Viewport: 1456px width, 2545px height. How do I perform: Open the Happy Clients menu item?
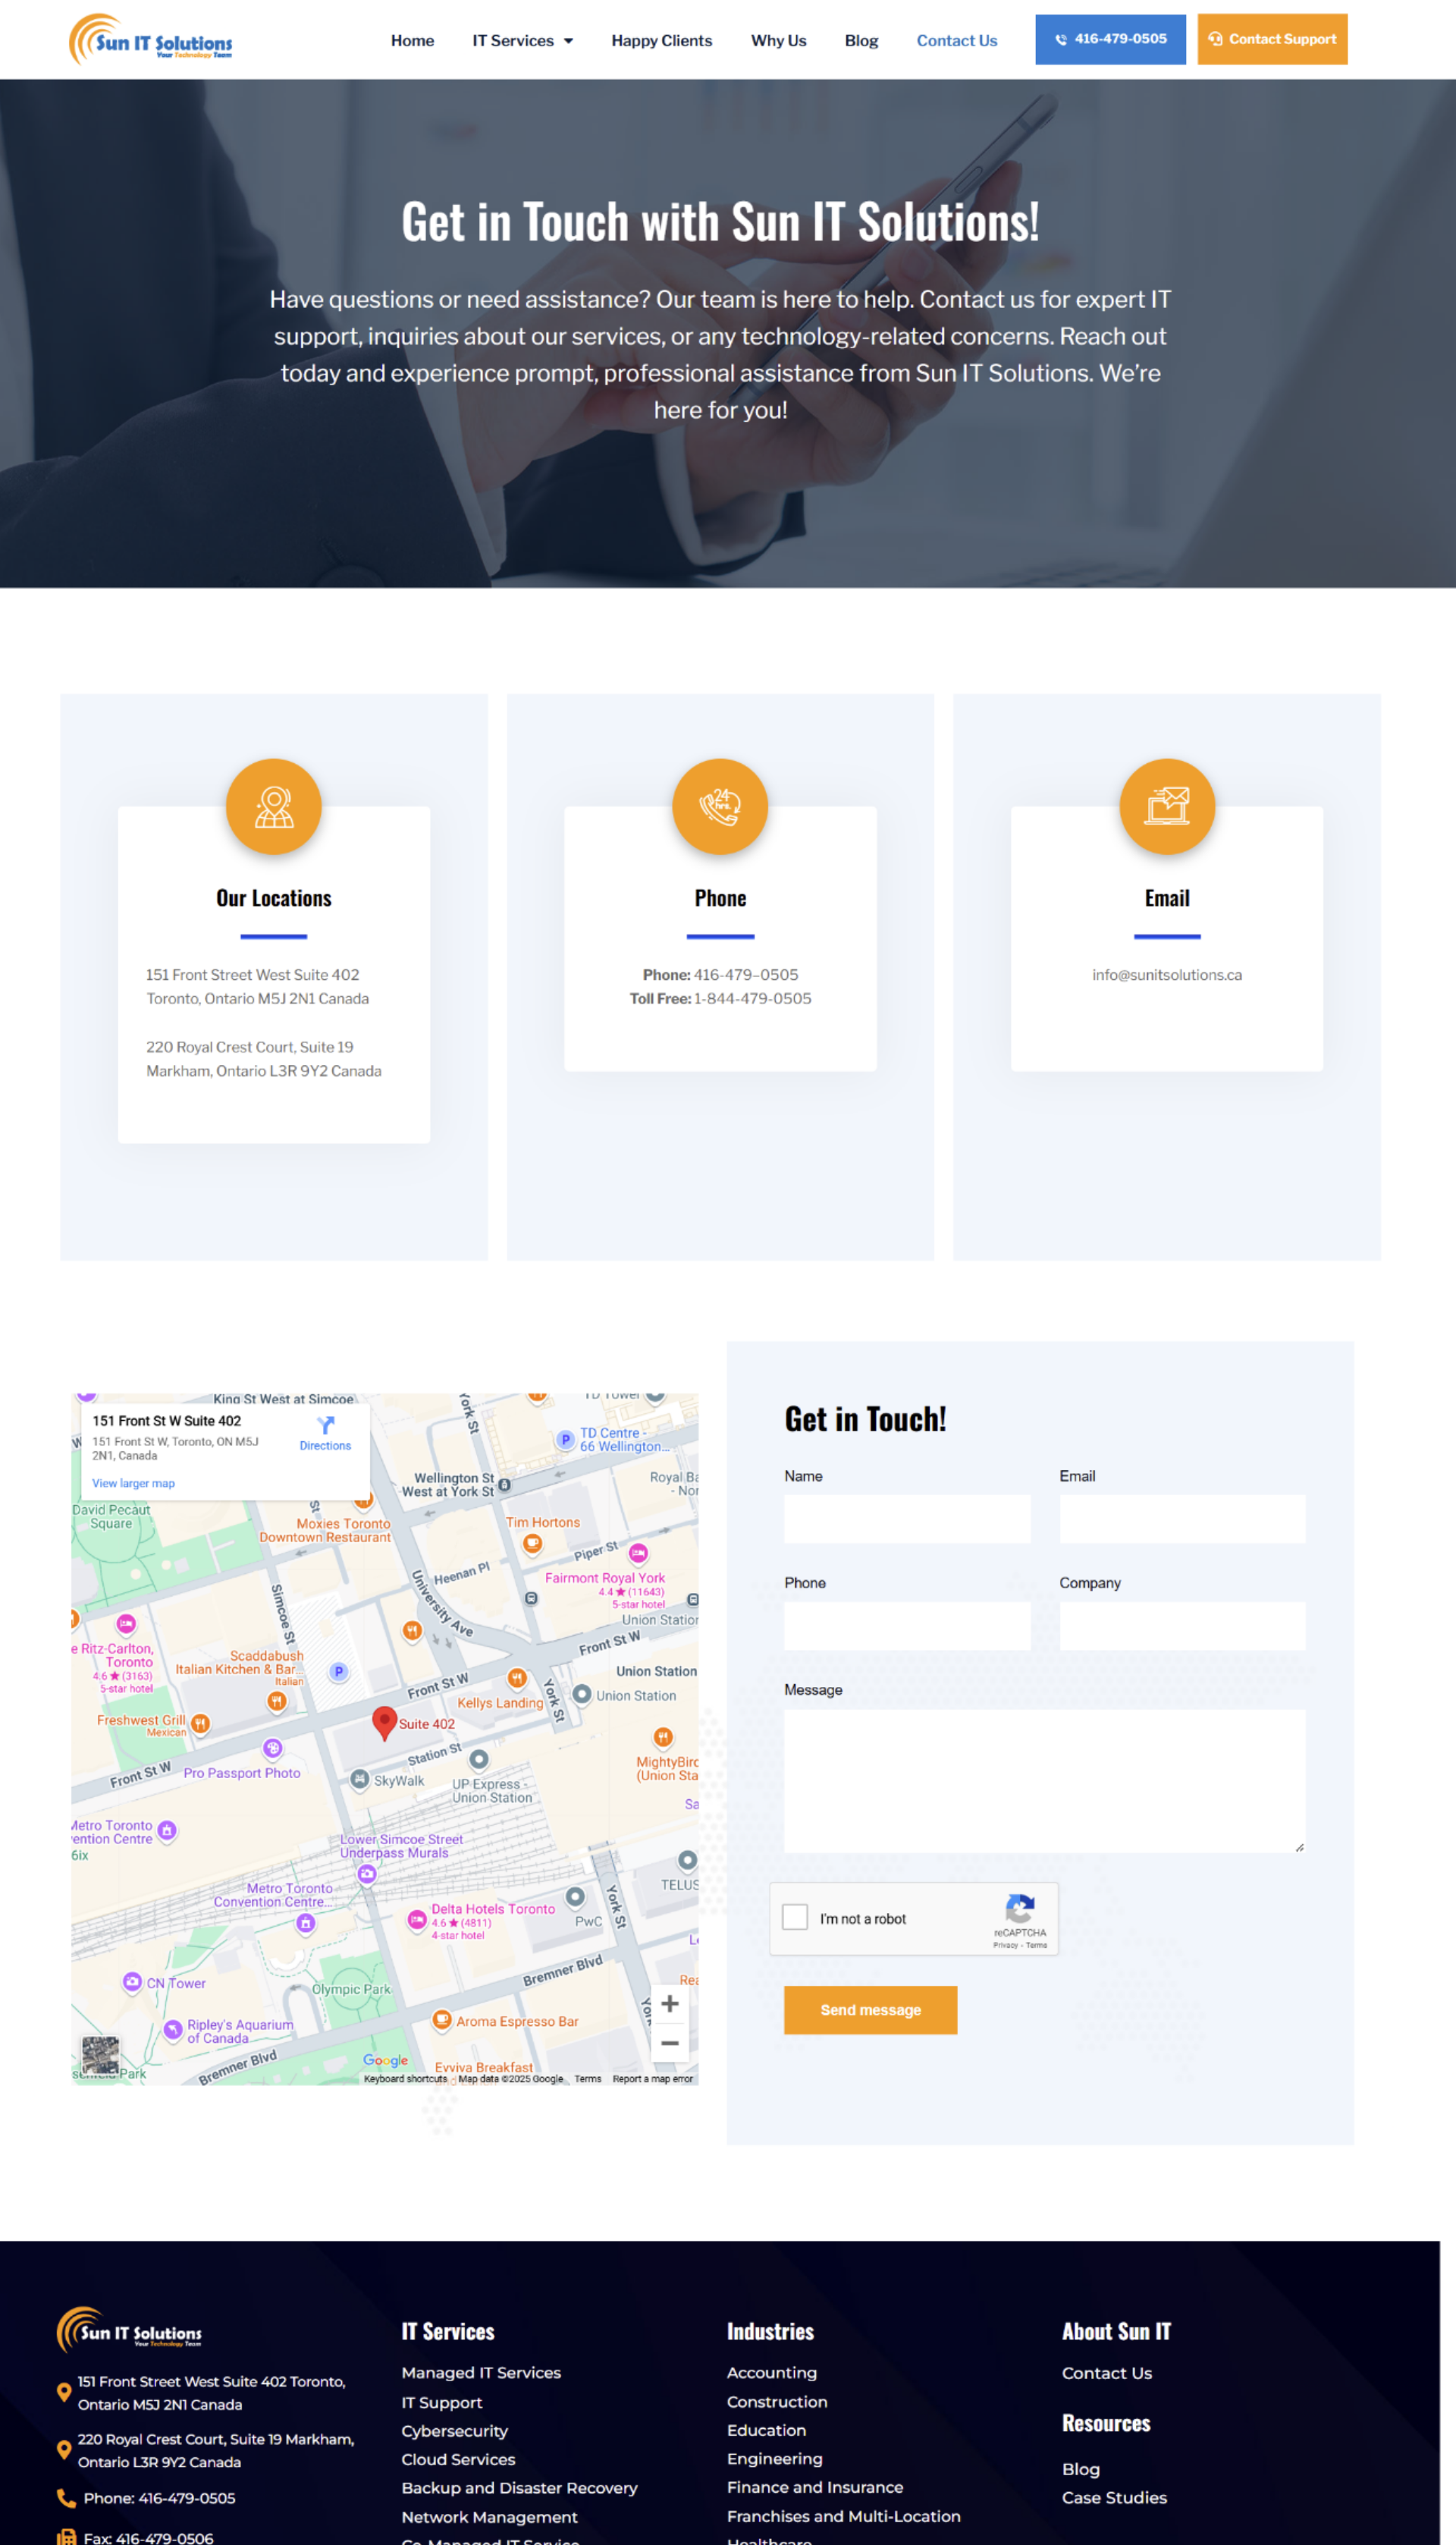click(661, 40)
